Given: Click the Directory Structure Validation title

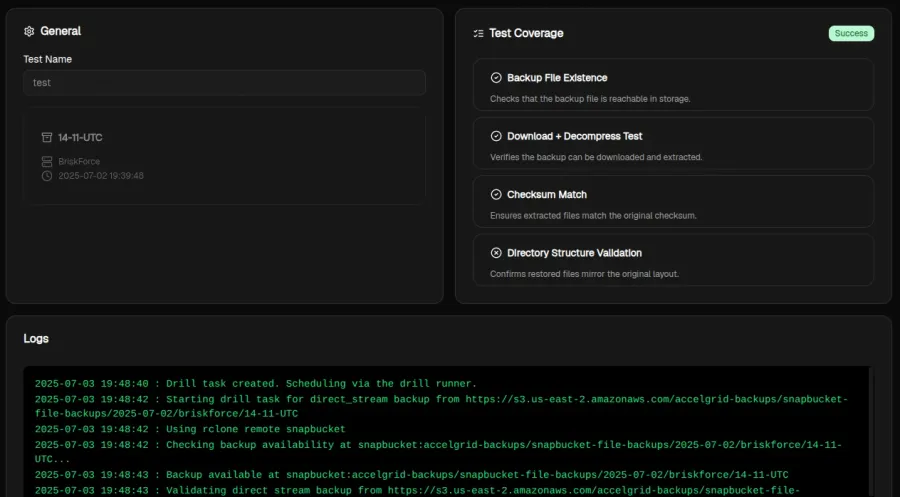Looking at the screenshot, I should click(x=574, y=253).
